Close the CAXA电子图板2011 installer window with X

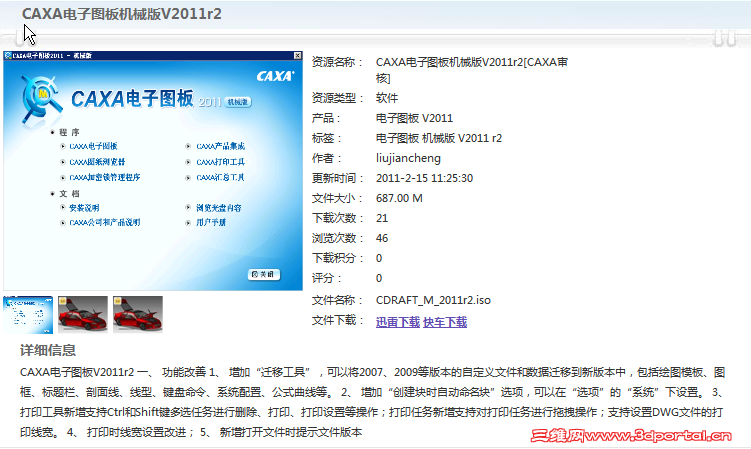click(x=297, y=56)
